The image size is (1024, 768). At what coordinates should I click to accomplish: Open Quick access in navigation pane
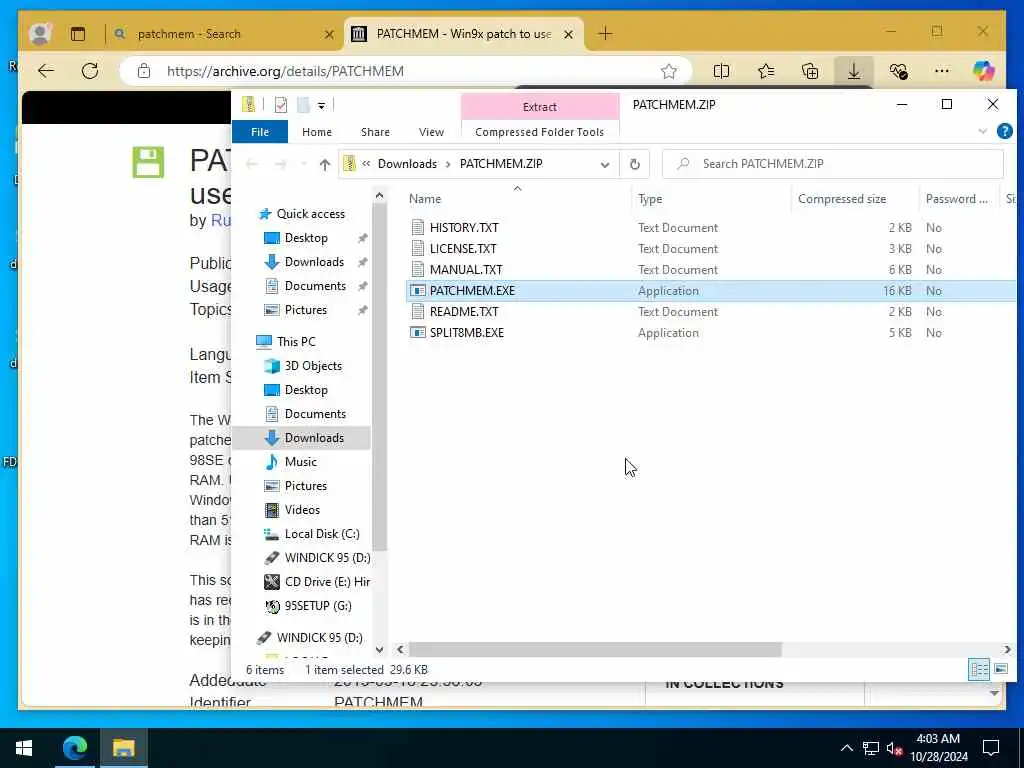point(310,214)
